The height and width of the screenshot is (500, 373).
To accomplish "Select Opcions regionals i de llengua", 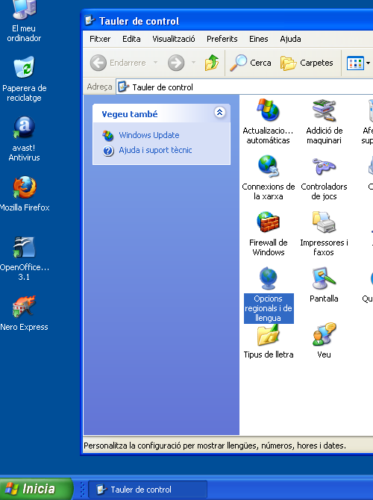I will [x=268, y=295].
